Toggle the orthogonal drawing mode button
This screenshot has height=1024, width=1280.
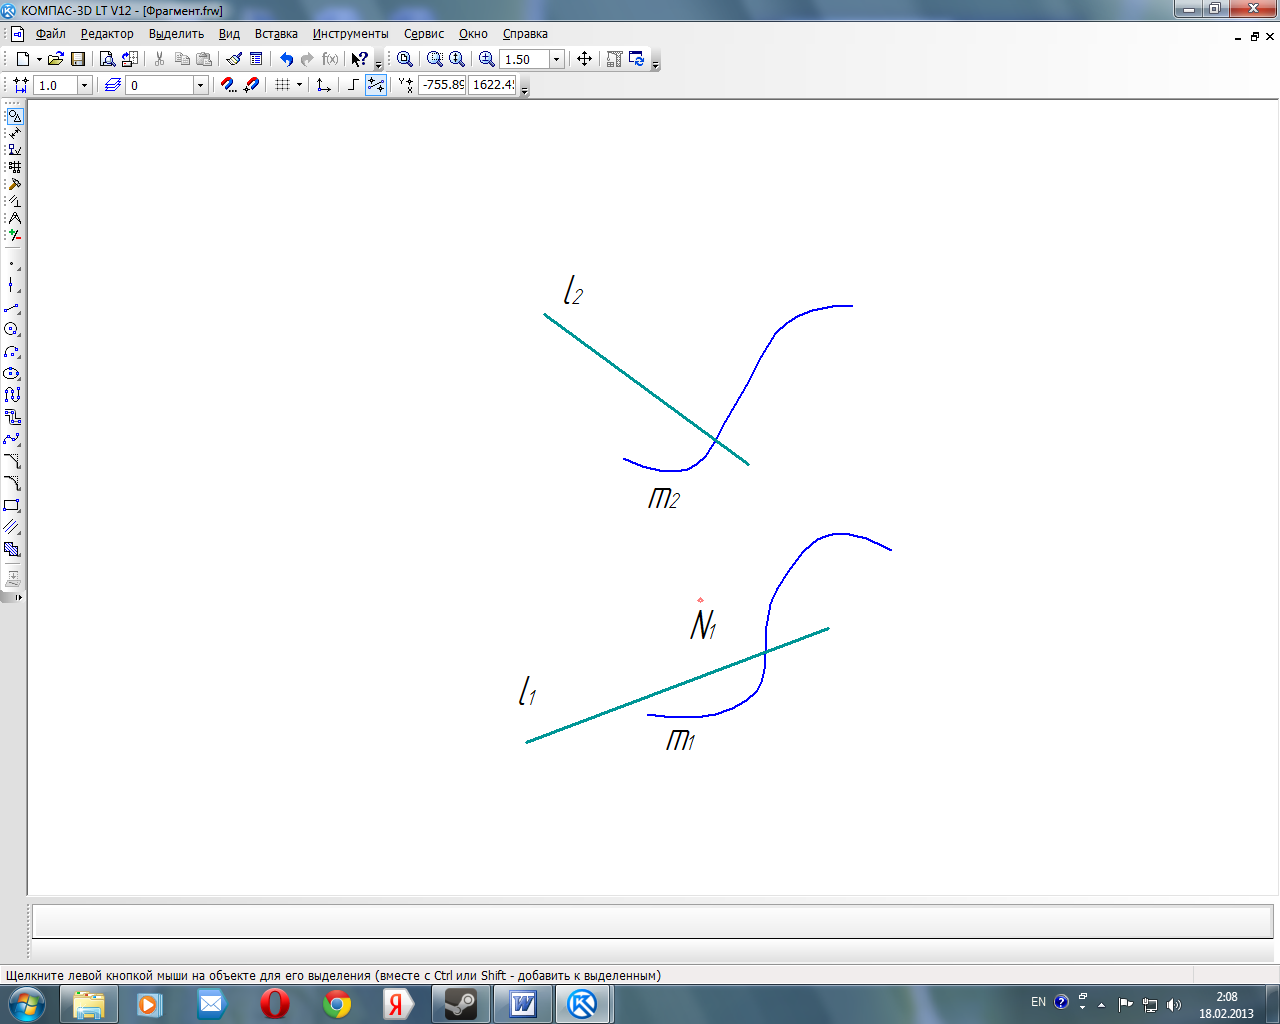352,85
